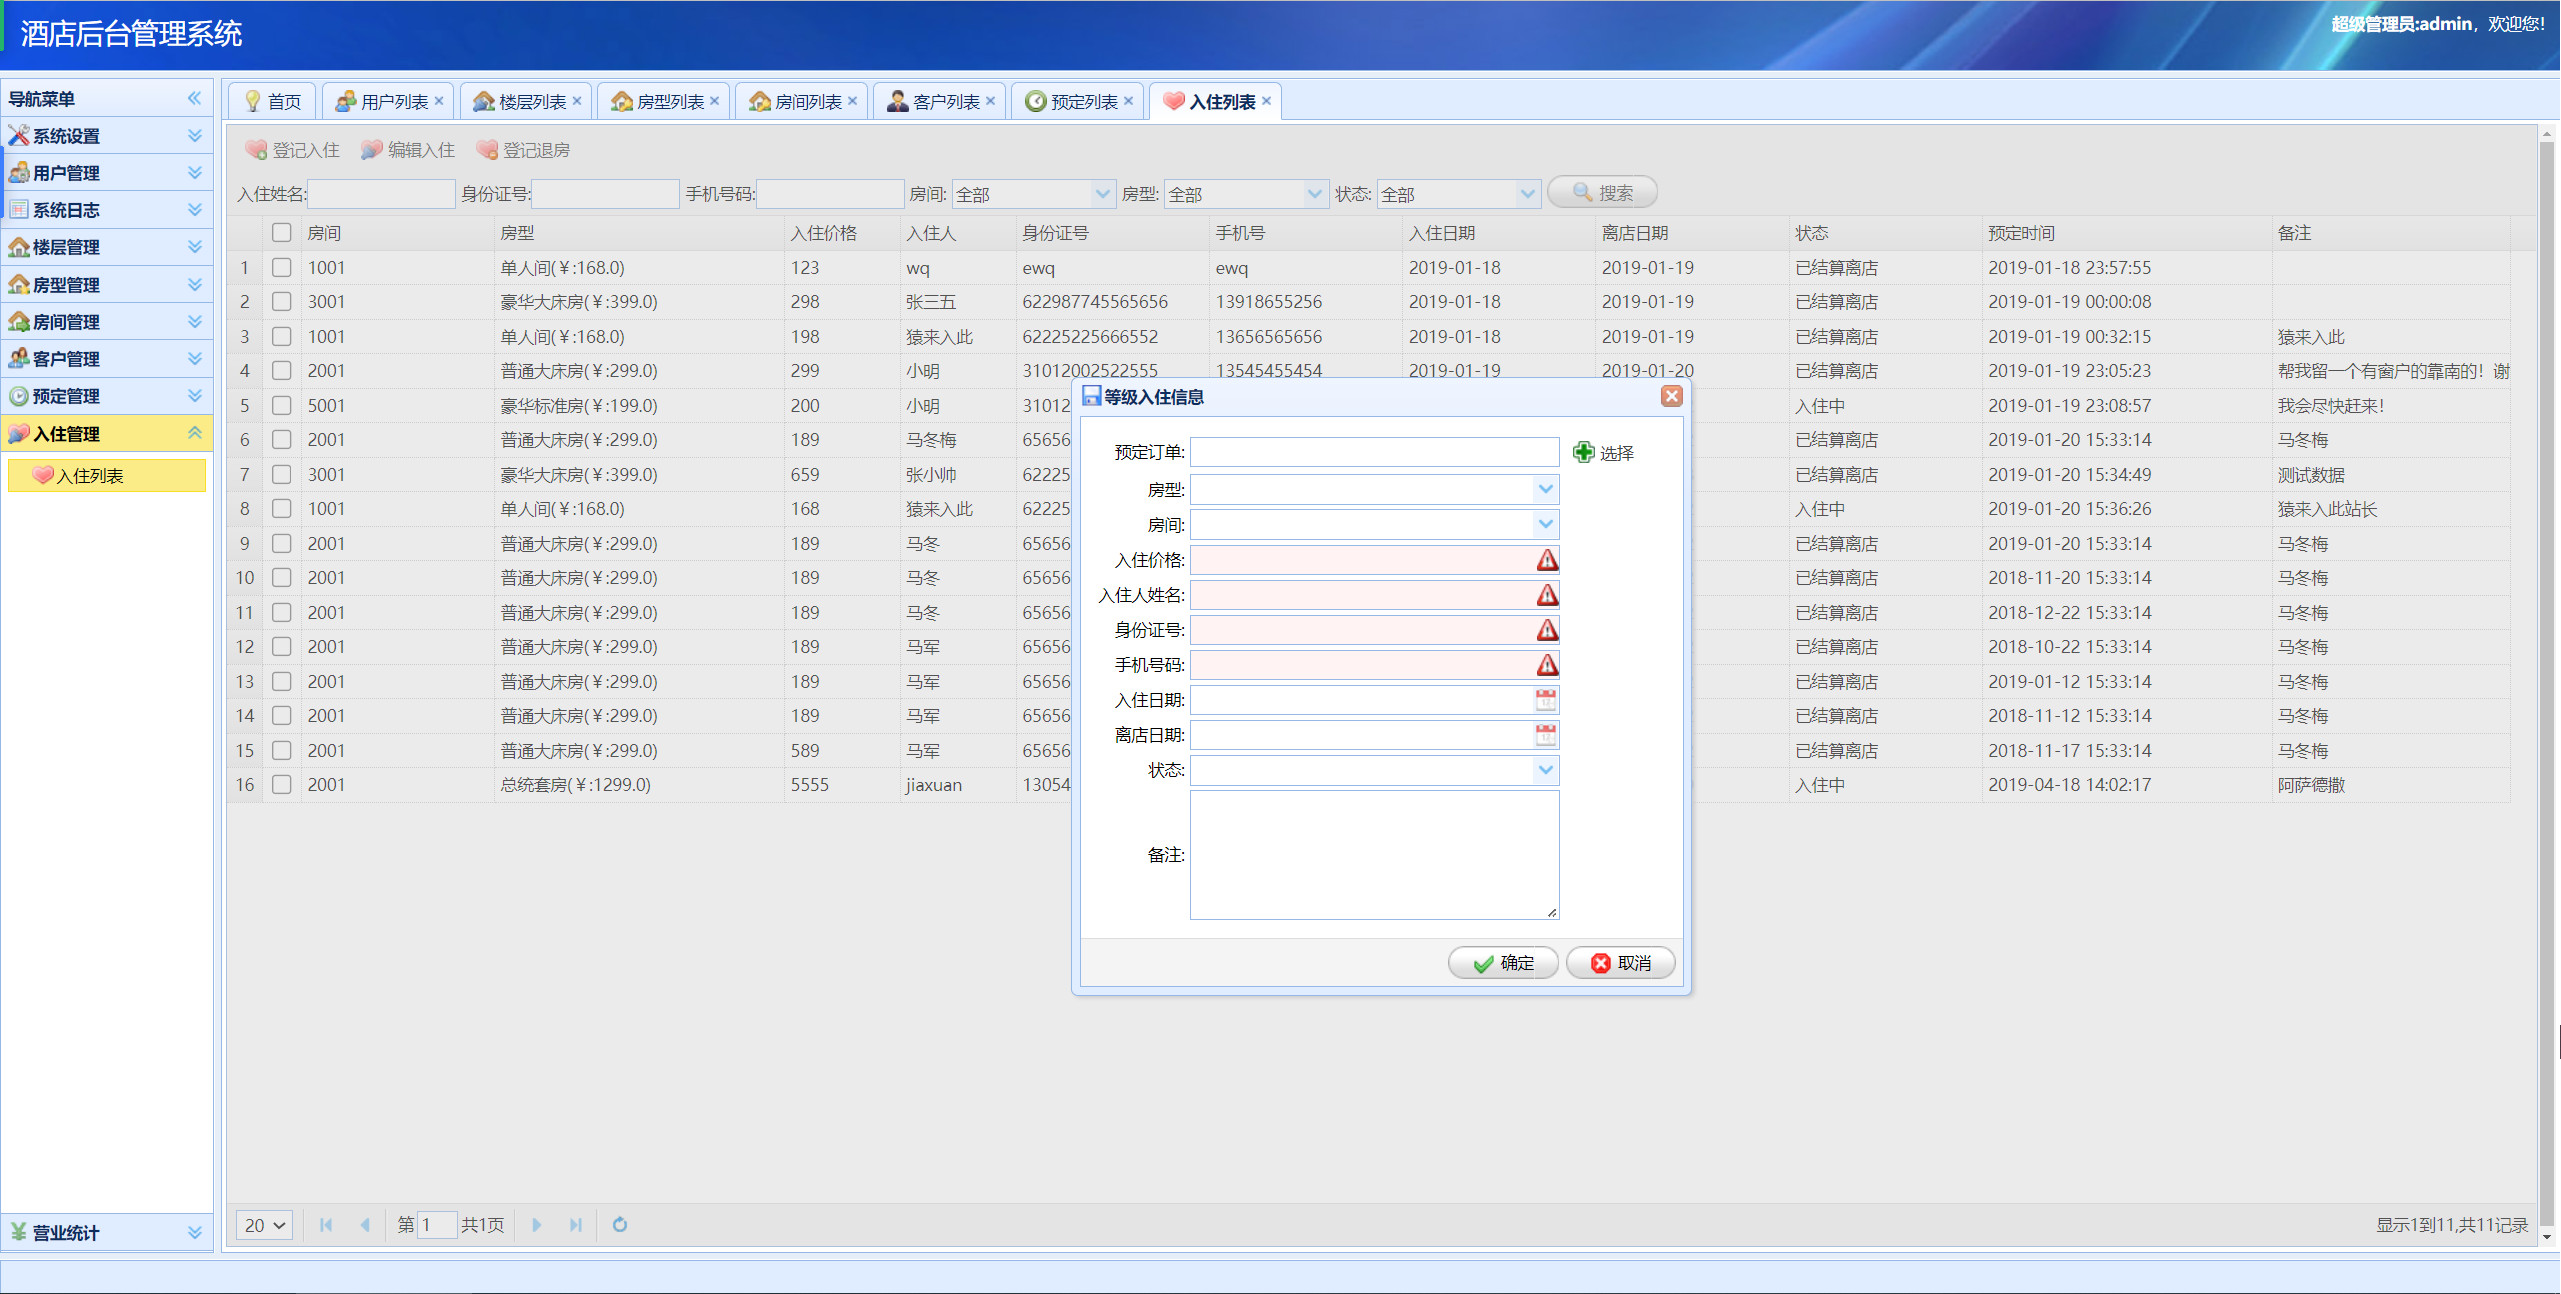Click the 取消 button in the dialog

pyautogui.click(x=1620, y=962)
